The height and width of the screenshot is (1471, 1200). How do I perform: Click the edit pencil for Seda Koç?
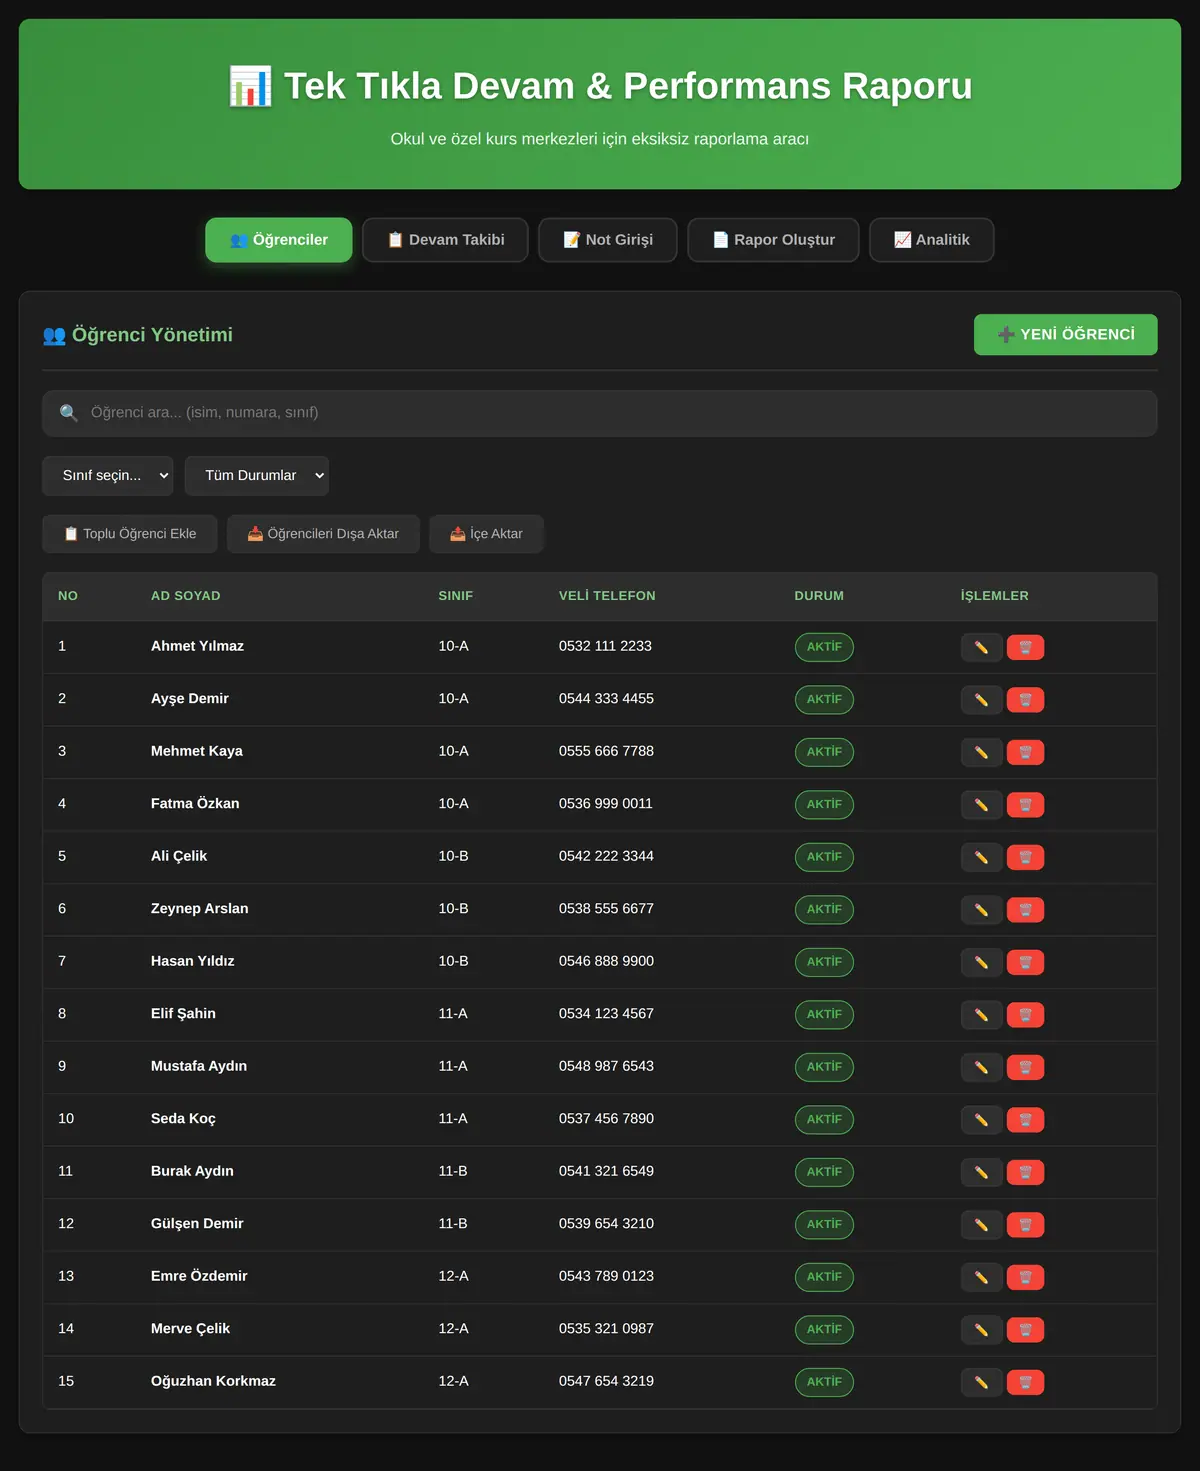click(x=981, y=1120)
